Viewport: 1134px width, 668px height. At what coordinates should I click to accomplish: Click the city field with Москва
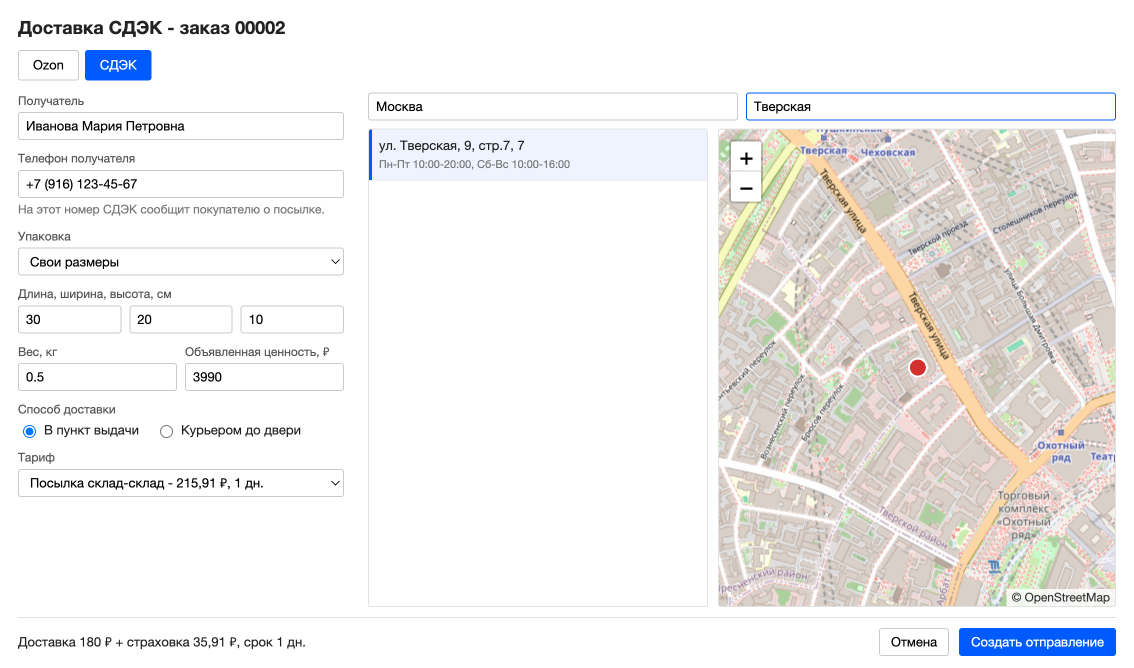pyautogui.click(x=553, y=106)
